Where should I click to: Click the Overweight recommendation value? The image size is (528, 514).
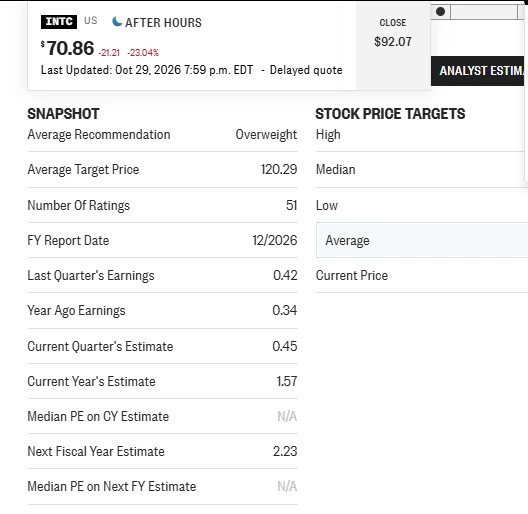click(x=266, y=134)
